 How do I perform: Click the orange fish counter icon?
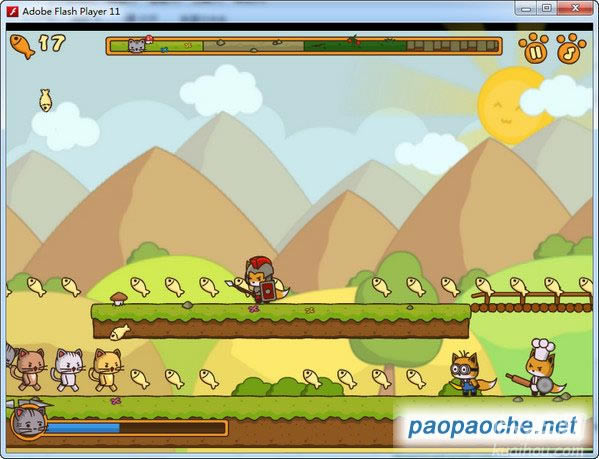click(x=22, y=46)
